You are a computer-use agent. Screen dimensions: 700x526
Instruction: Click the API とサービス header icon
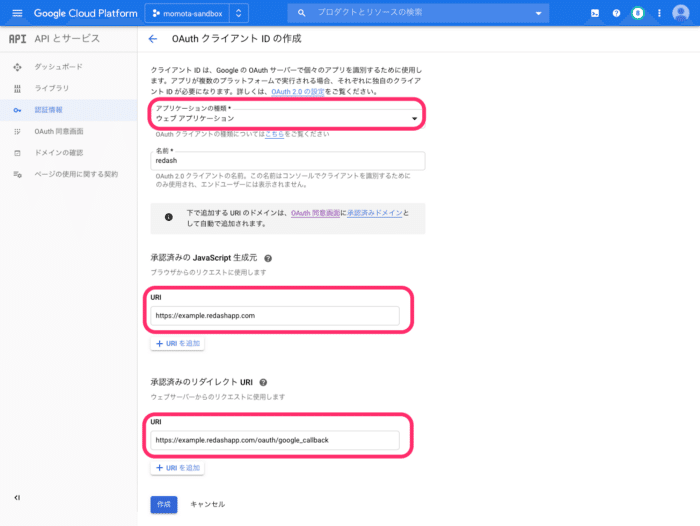click(x=17, y=39)
